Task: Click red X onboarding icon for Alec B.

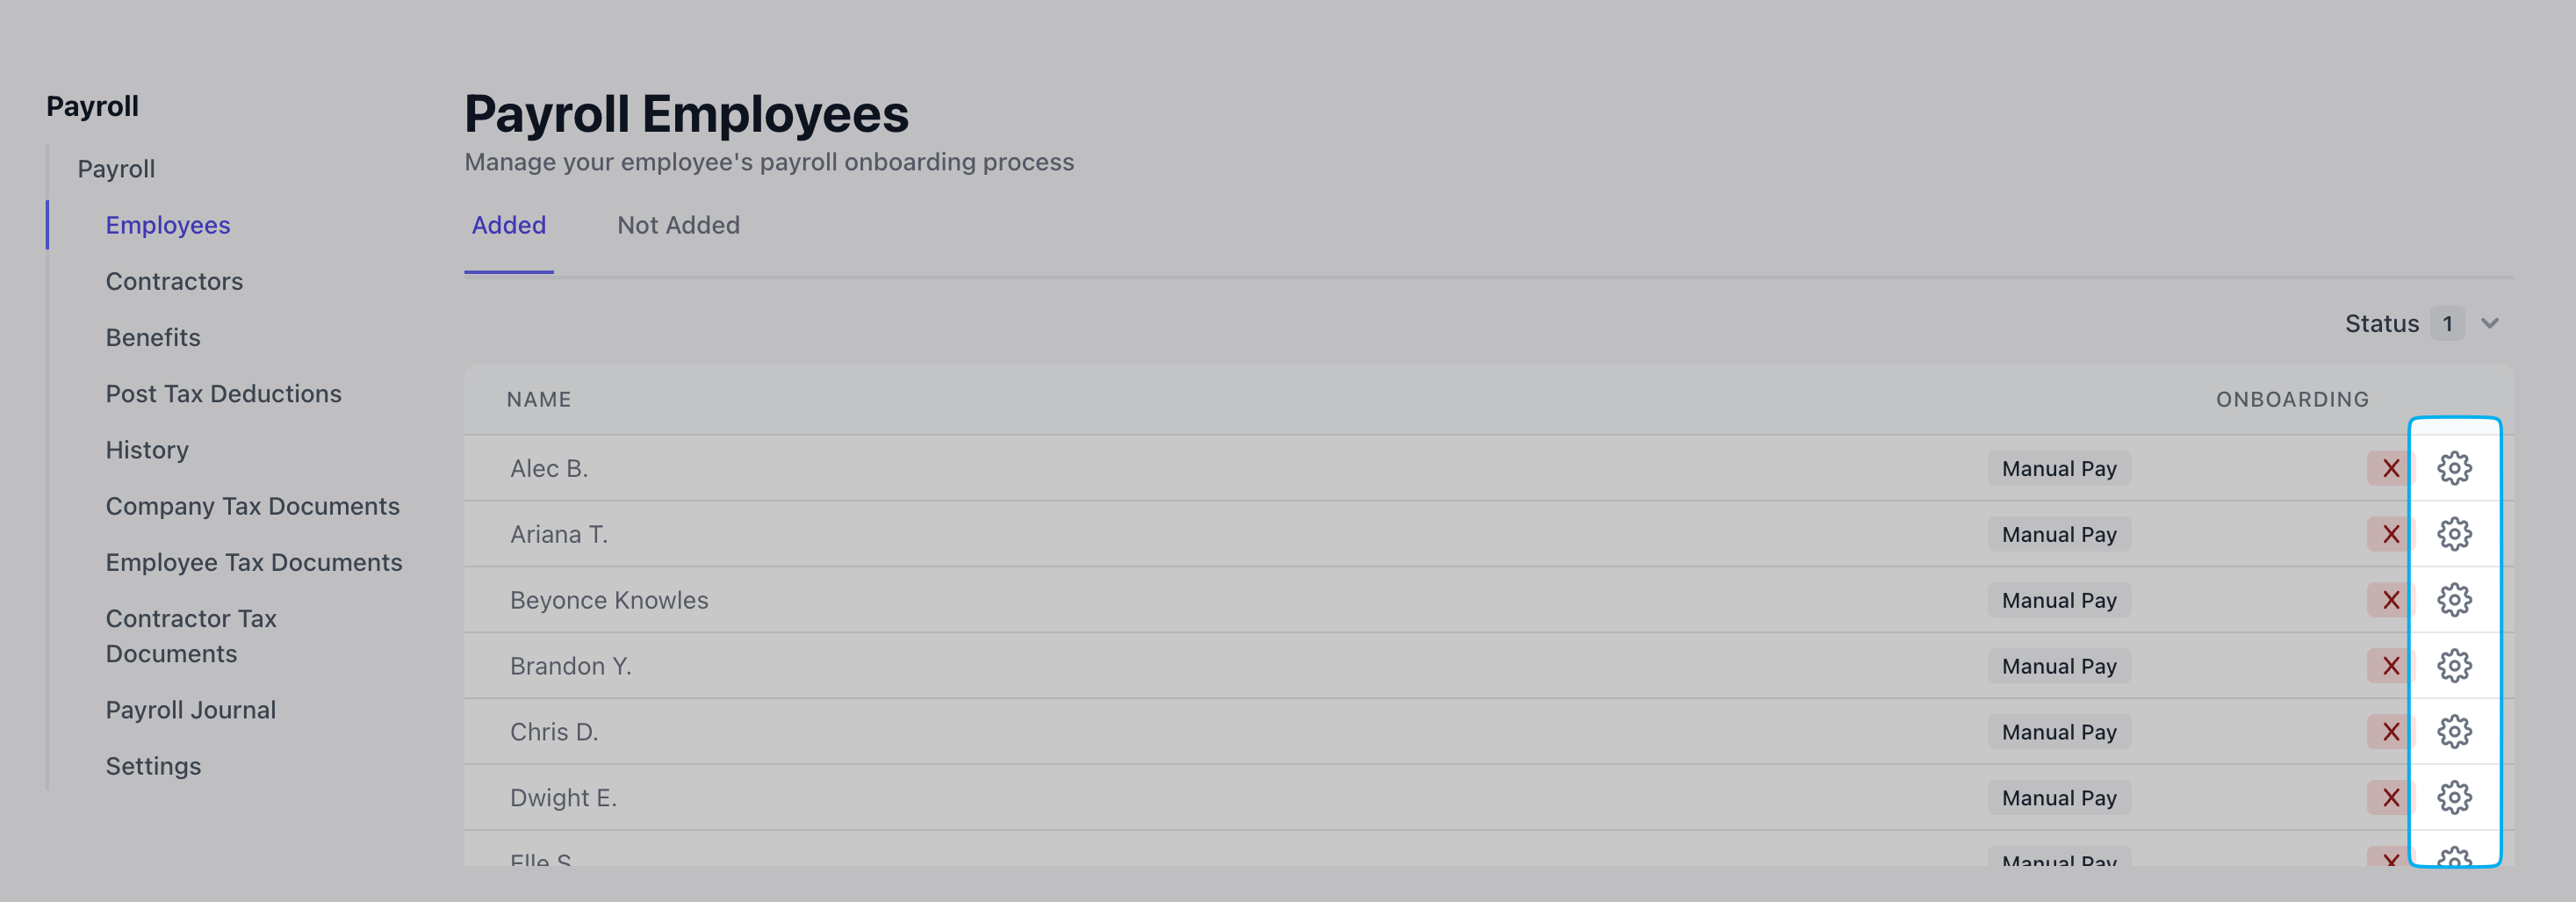Action: coord(2390,468)
